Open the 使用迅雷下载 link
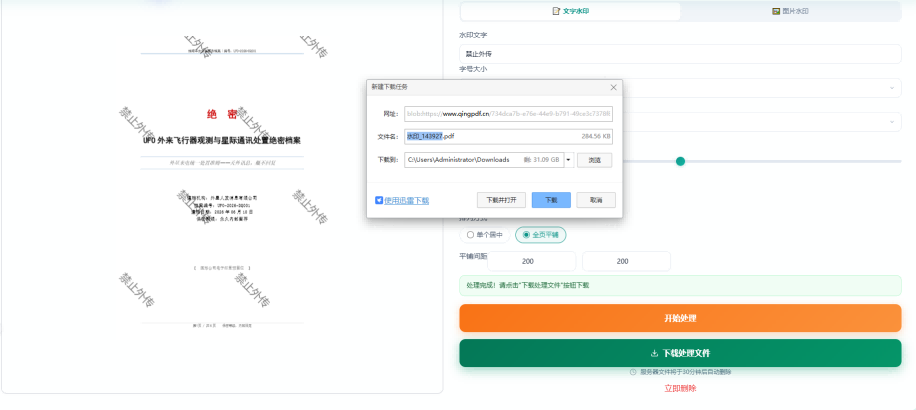Screen dimensions: 916x410 tap(407, 200)
